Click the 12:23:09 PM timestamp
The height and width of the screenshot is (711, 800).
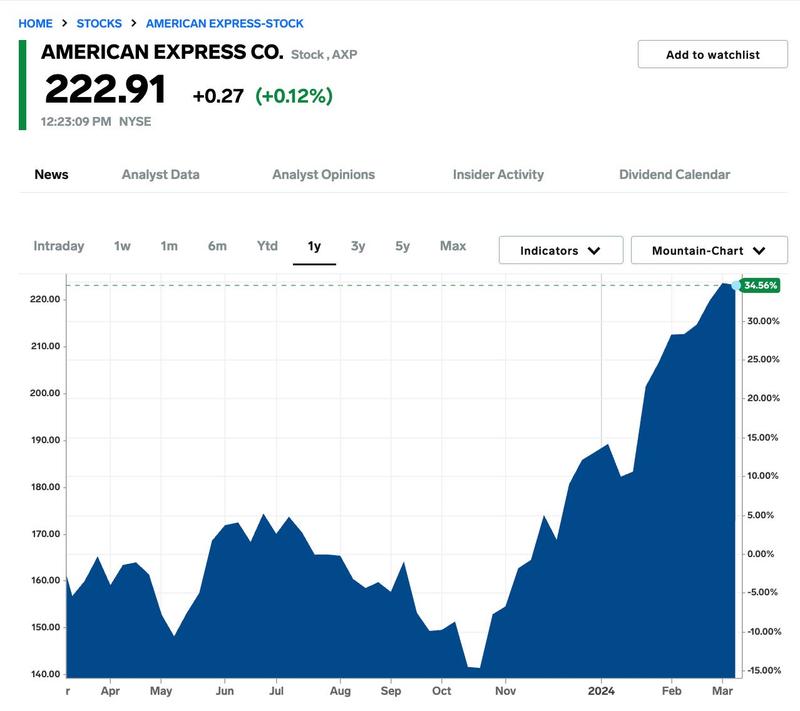(x=76, y=121)
